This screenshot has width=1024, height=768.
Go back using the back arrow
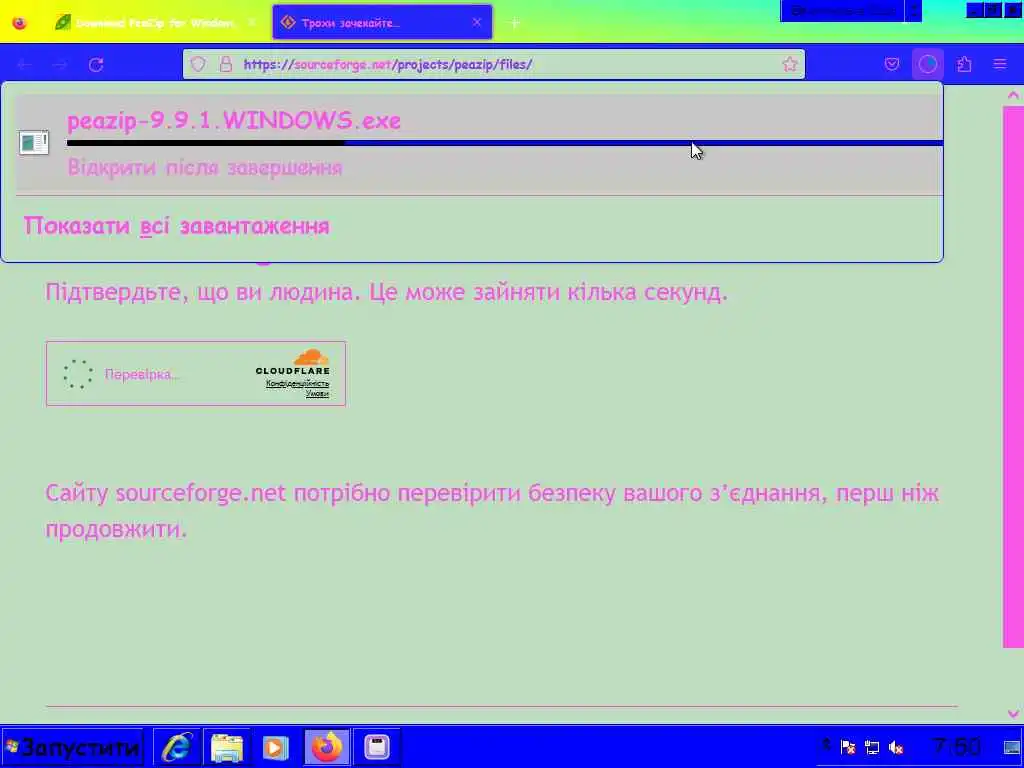pyautogui.click(x=24, y=65)
